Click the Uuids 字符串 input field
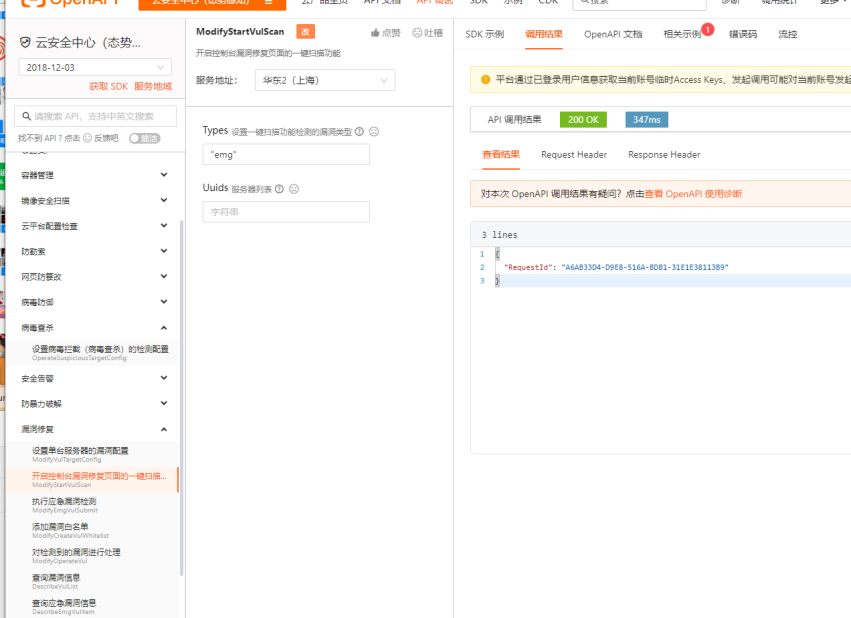 pos(286,212)
